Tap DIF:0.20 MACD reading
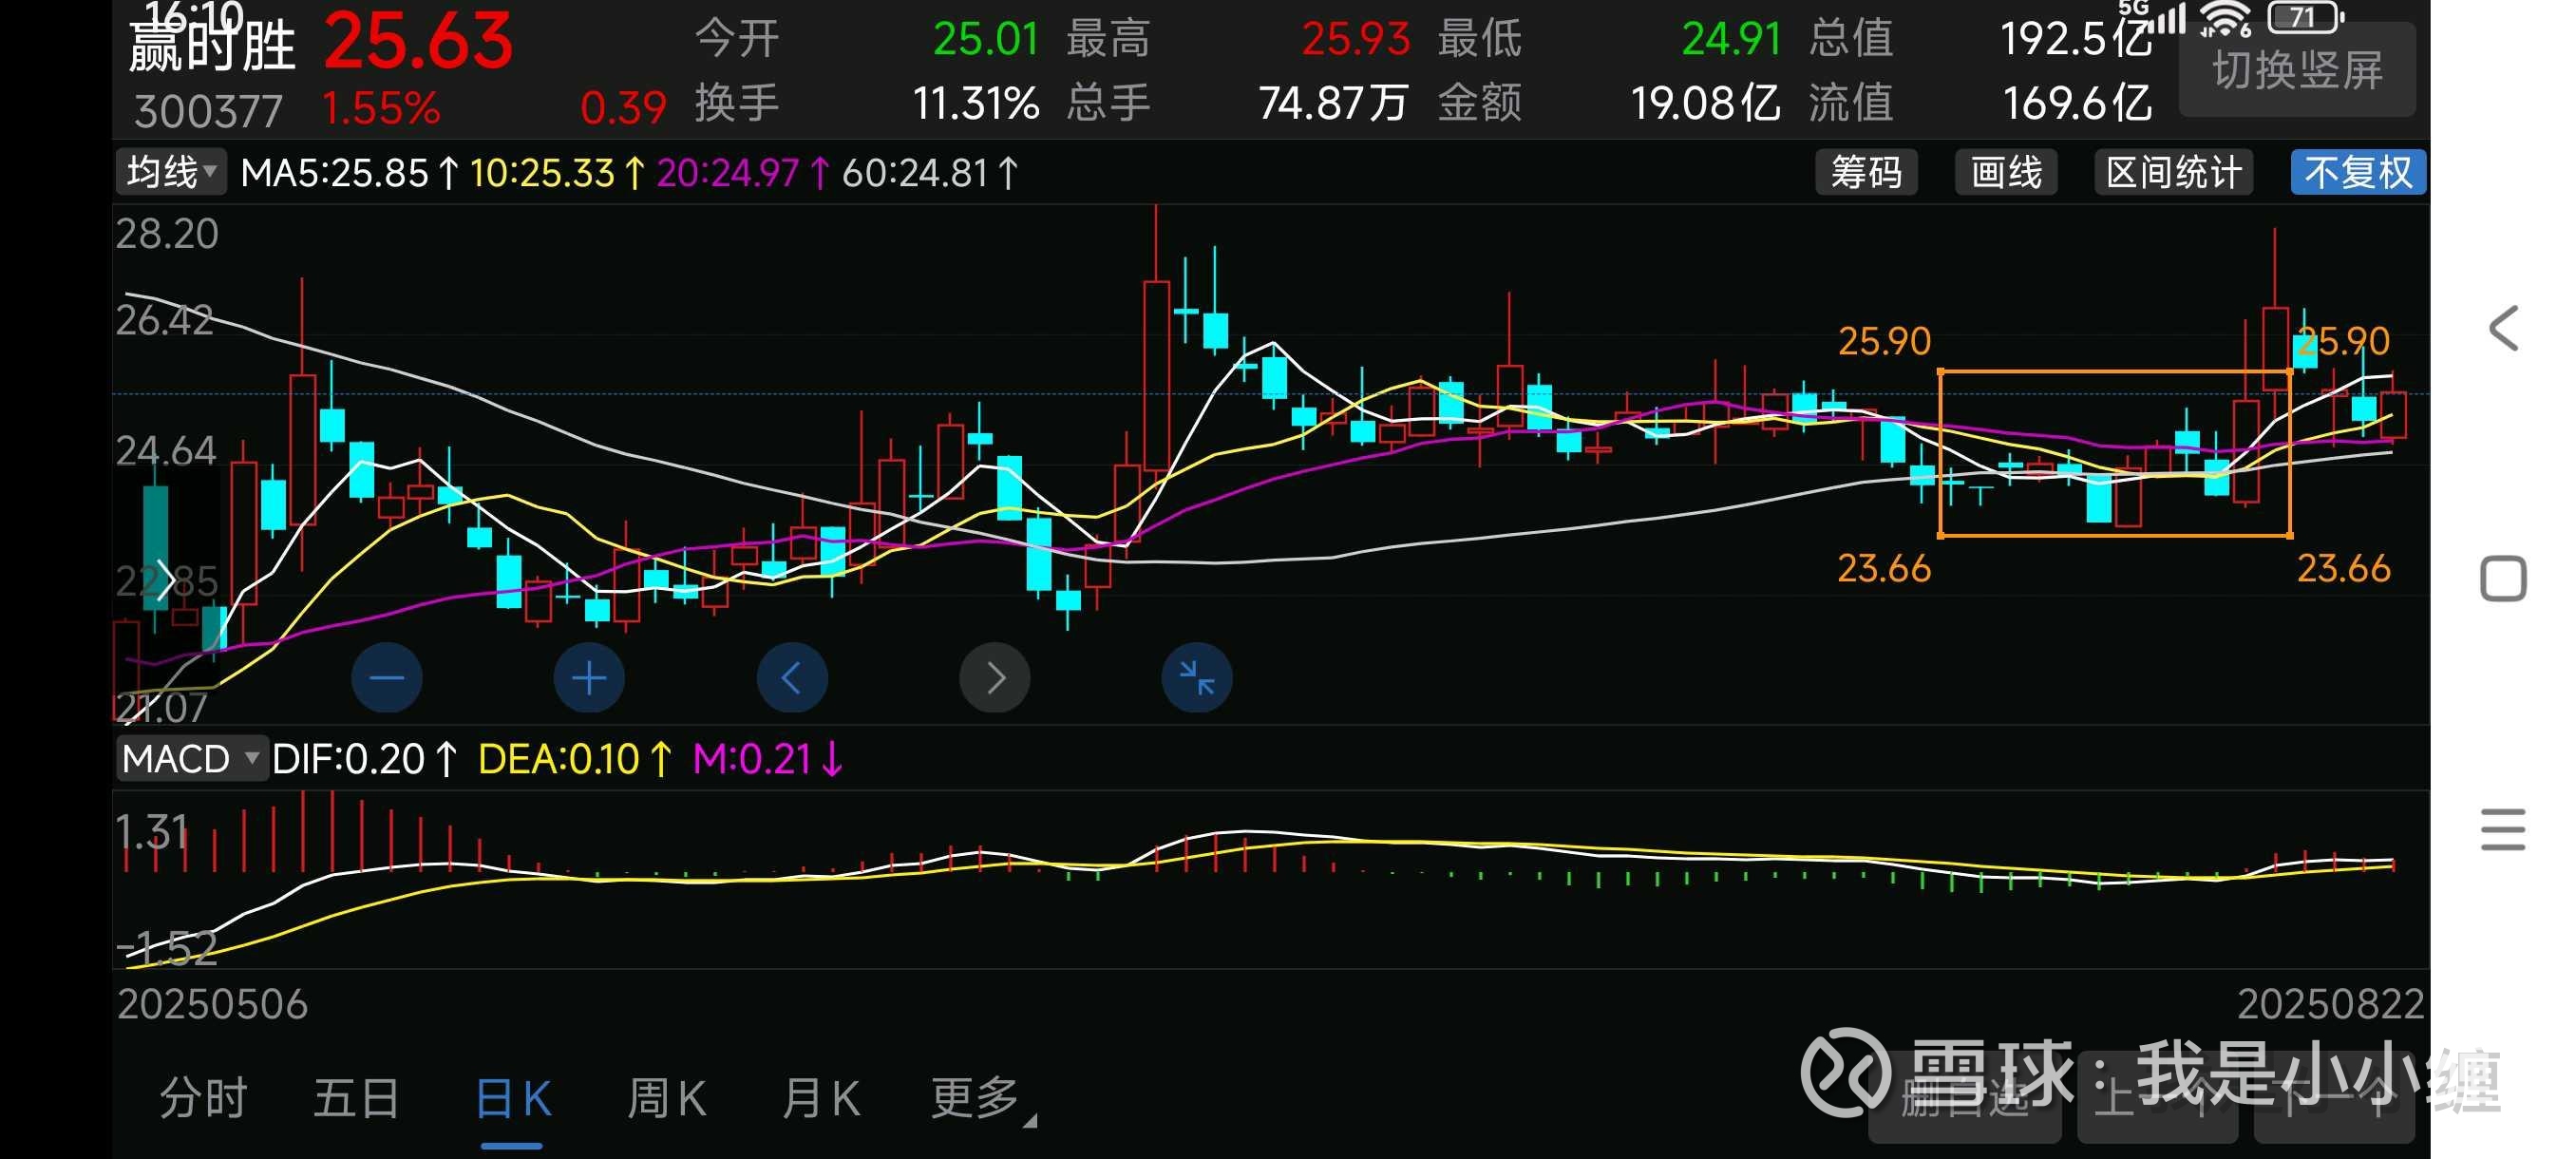The width and height of the screenshot is (2576, 1159). click(364, 759)
